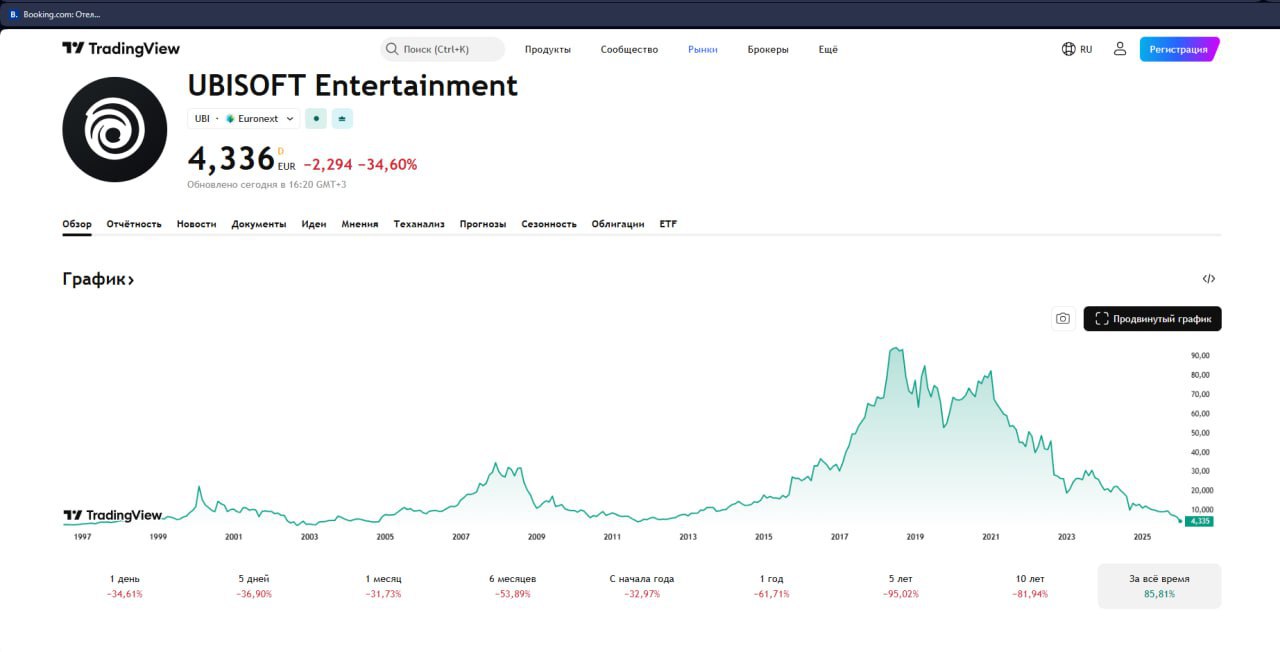Open the Продвинутый график button
1280x652 pixels.
(x=1152, y=319)
